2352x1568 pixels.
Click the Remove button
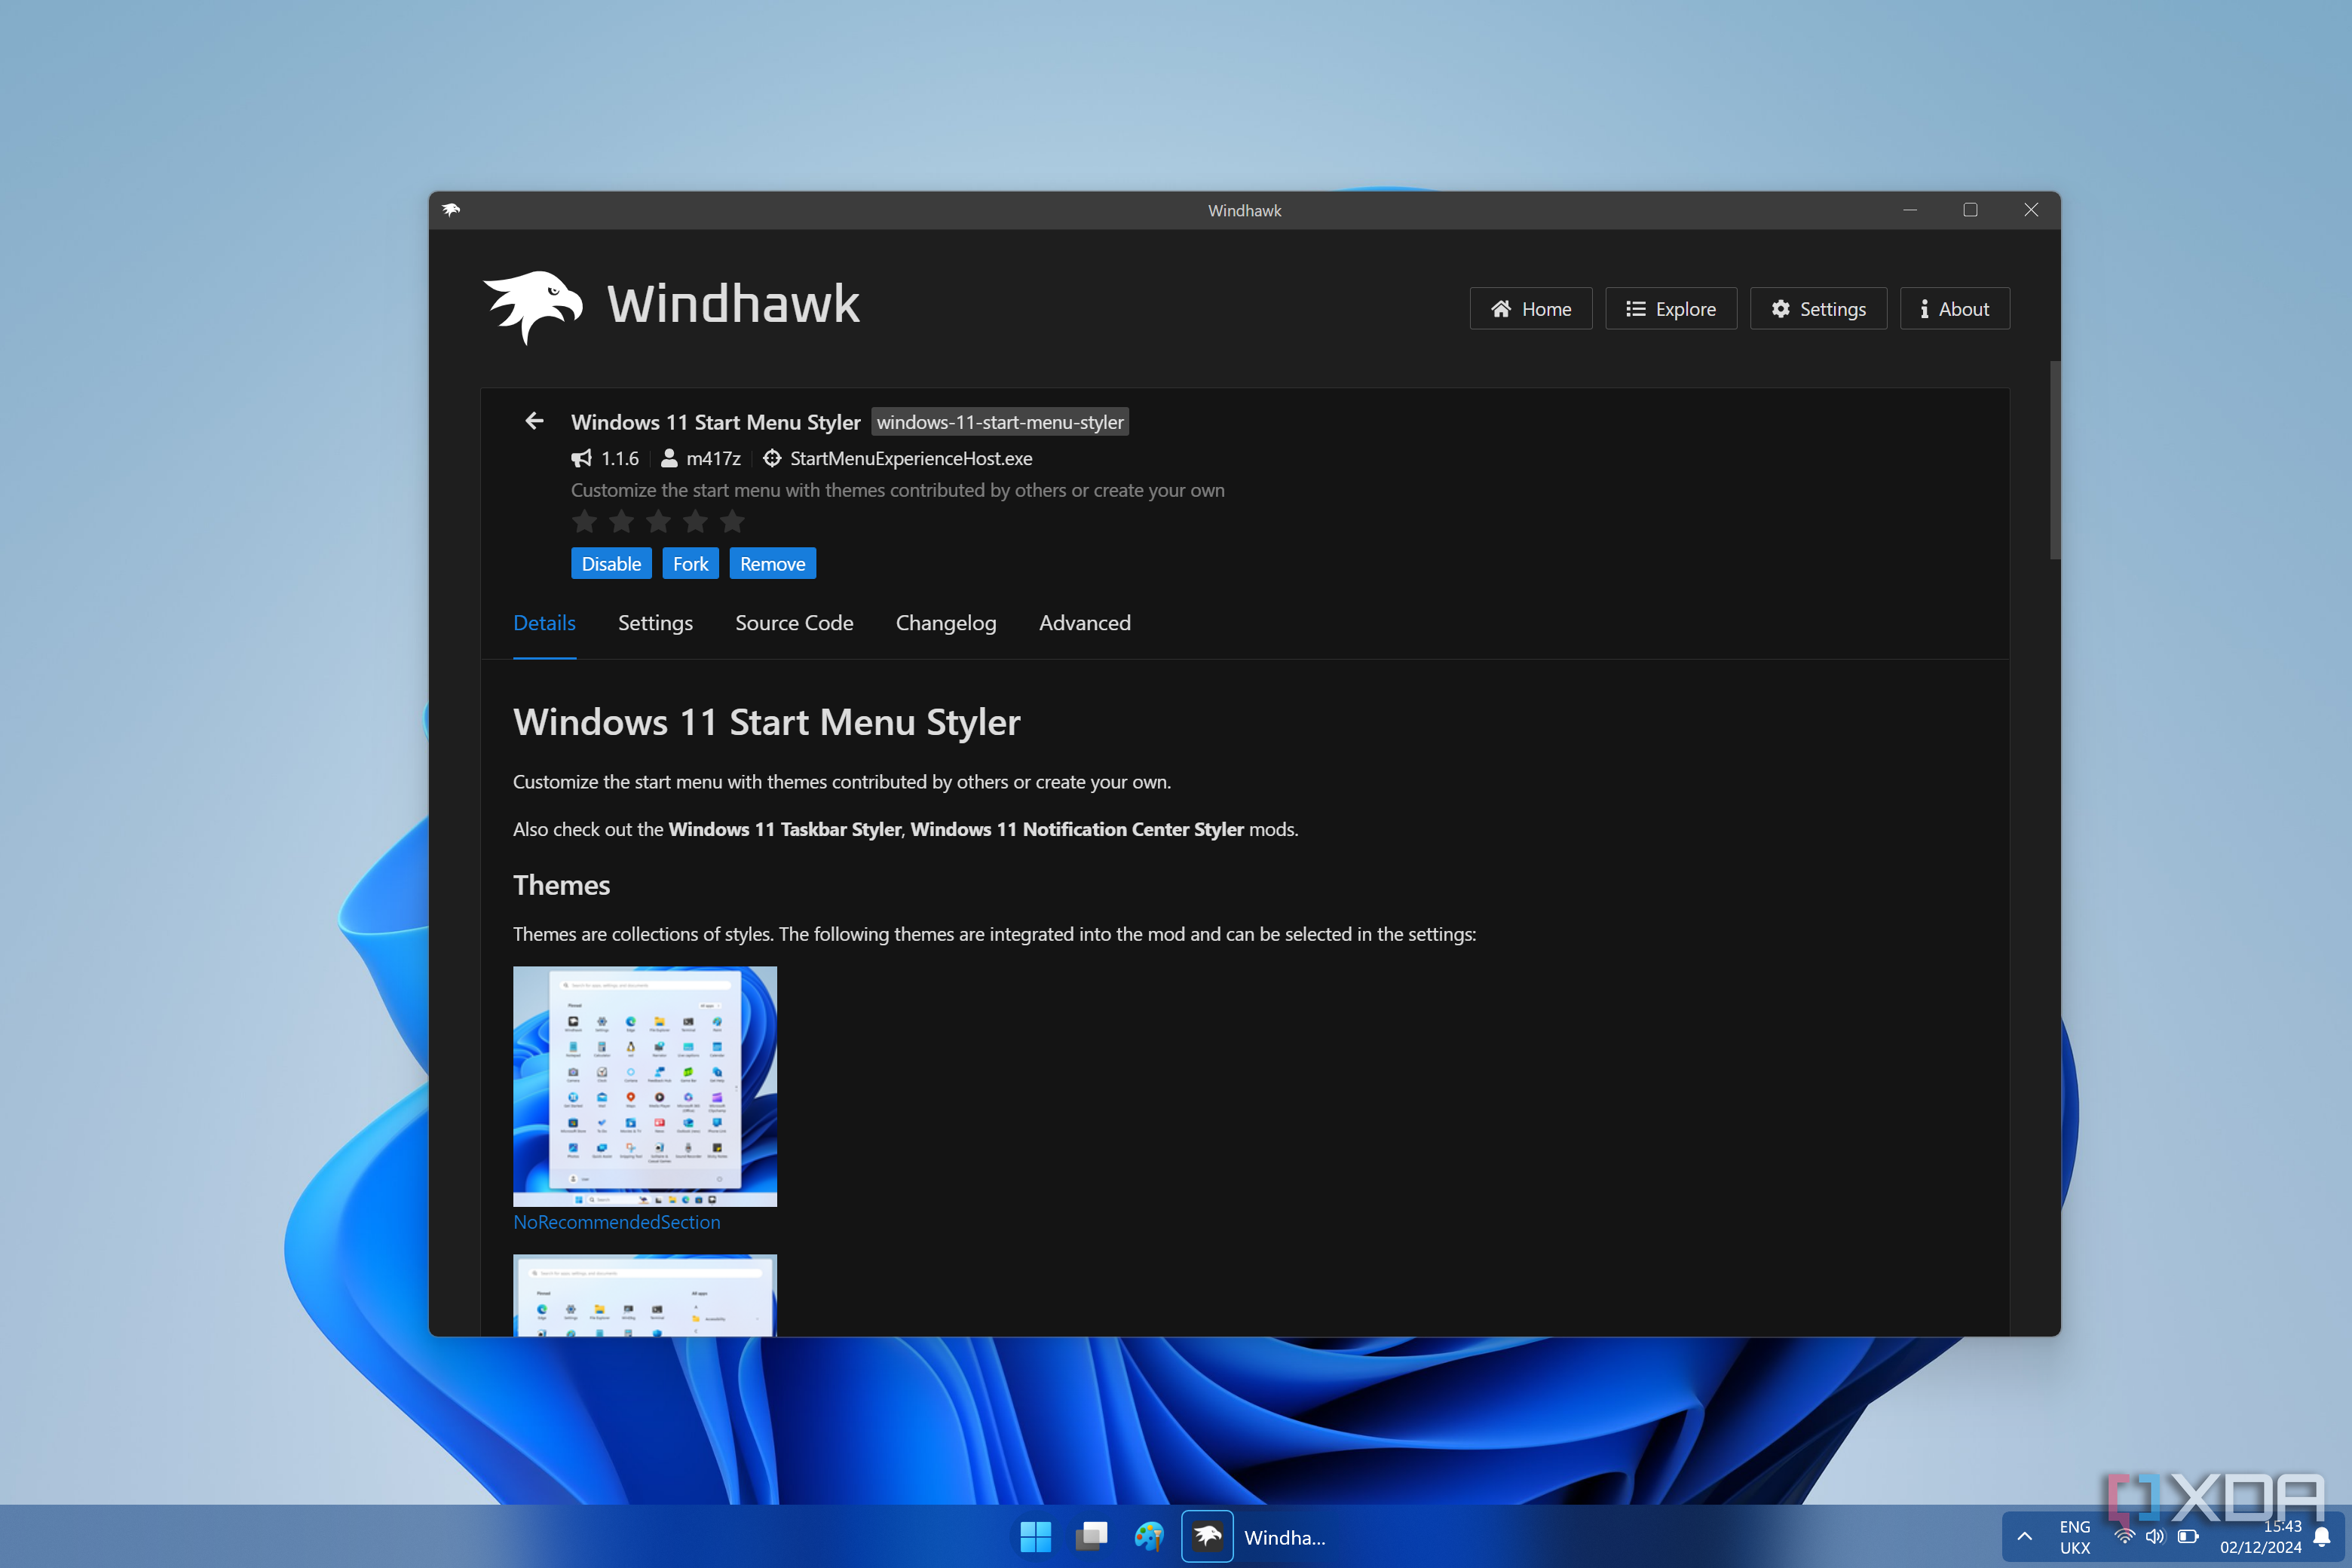pyautogui.click(x=772, y=564)
